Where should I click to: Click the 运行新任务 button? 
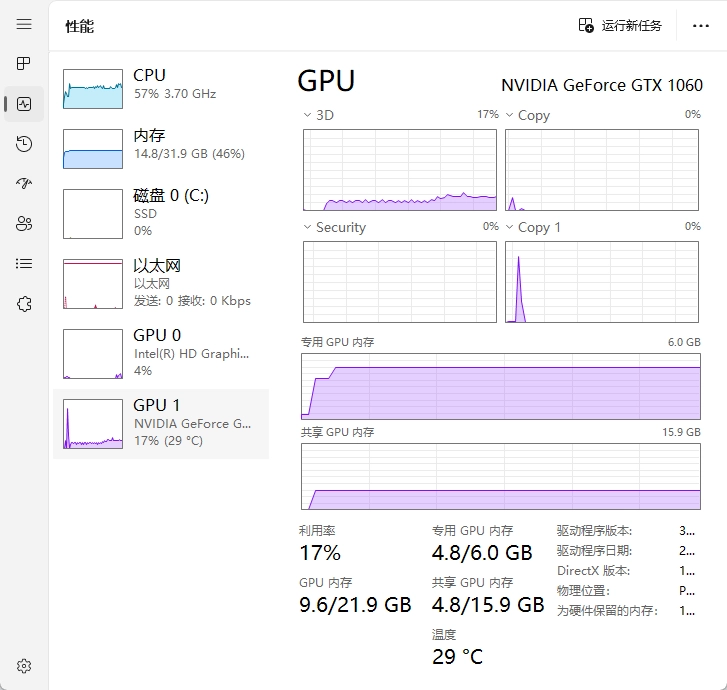[x=620, y=25]
